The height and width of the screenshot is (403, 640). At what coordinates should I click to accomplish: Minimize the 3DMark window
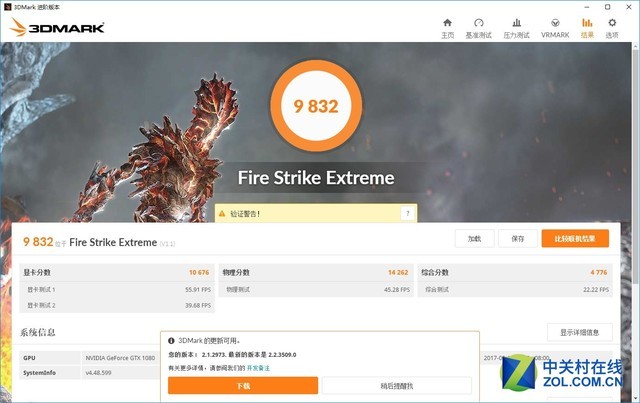(587, 7)
